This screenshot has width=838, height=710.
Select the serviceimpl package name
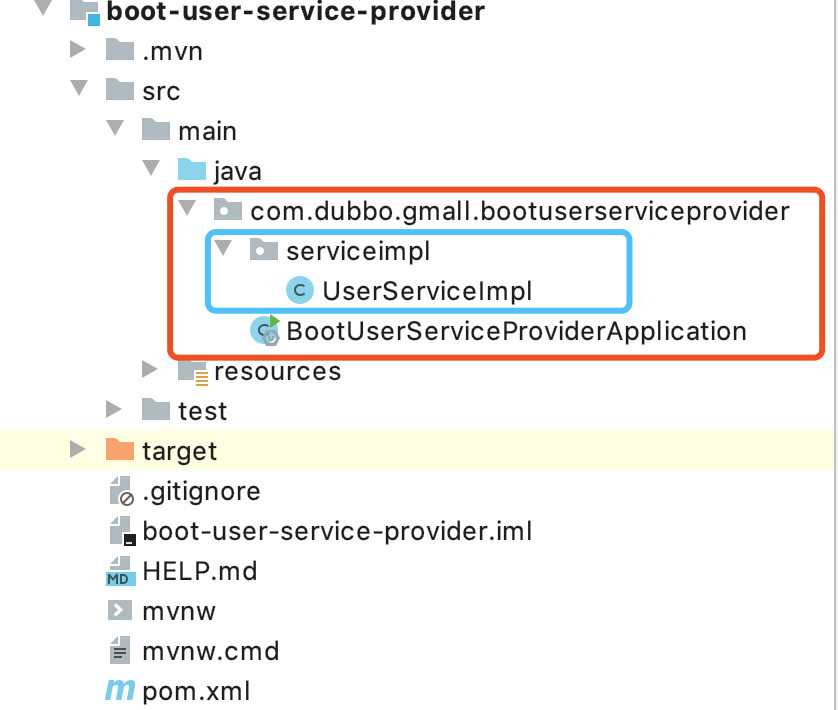(358, 251)
